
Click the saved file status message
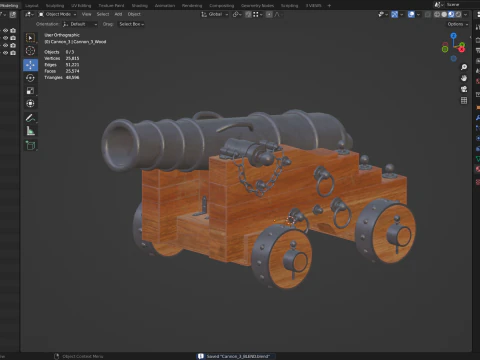click(237, 356)
